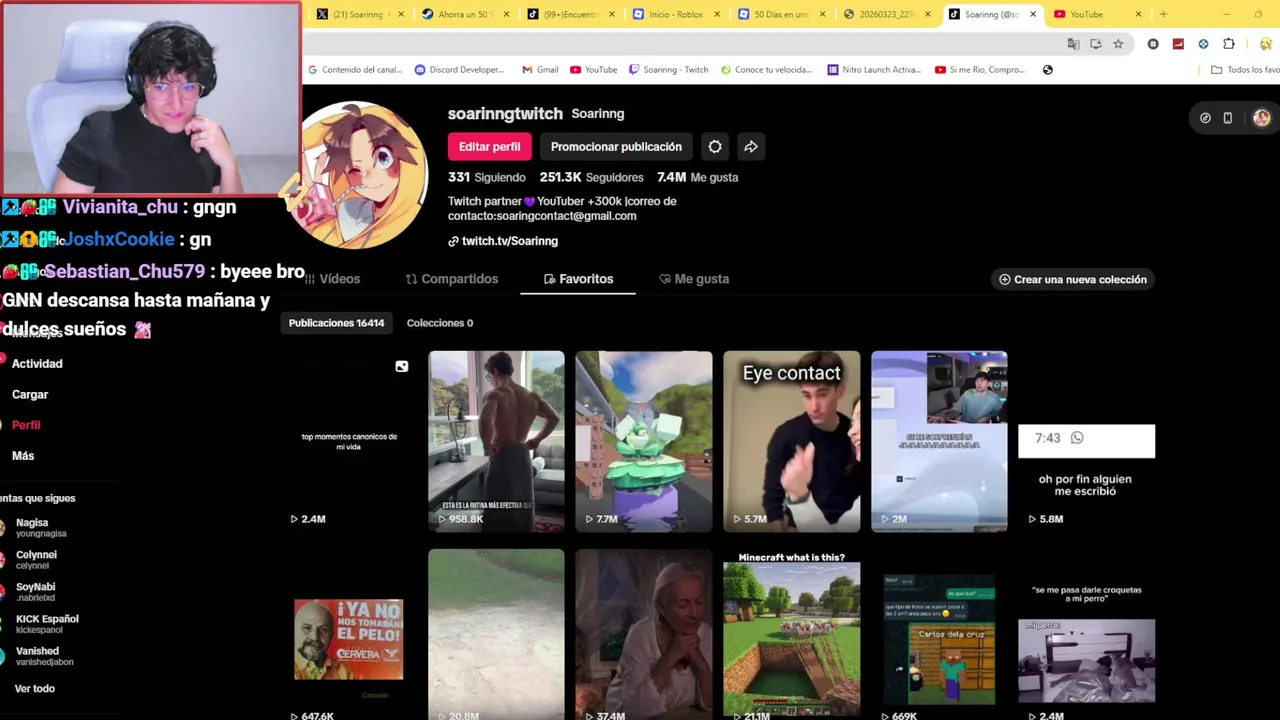Click the Promocionar publicación button
1280x720 pixels.
(616, 147)
